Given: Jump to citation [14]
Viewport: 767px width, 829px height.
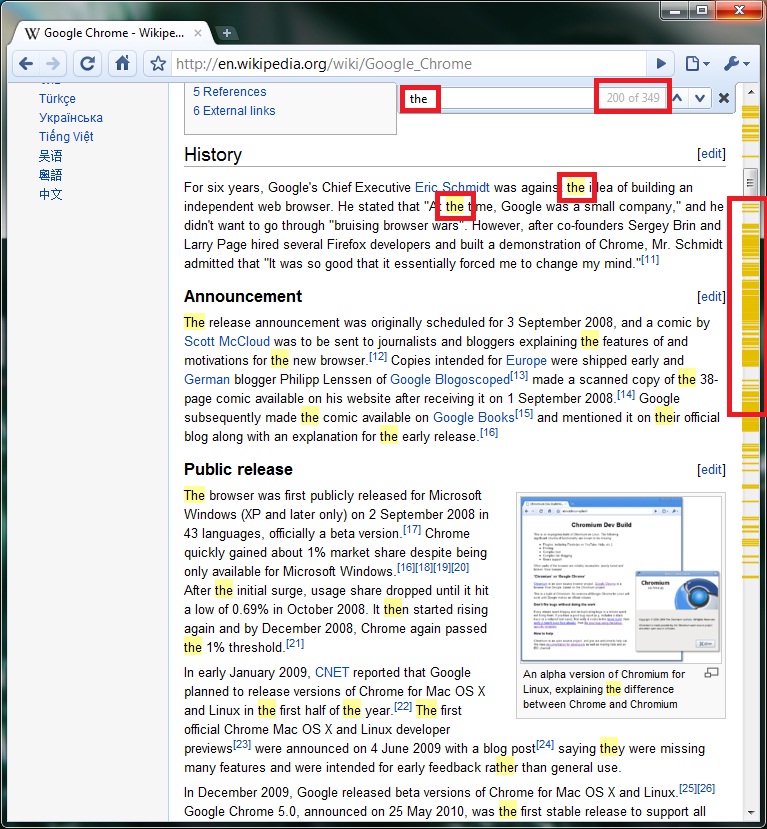Looking at the screenshot, I should (x=626, y=394).
